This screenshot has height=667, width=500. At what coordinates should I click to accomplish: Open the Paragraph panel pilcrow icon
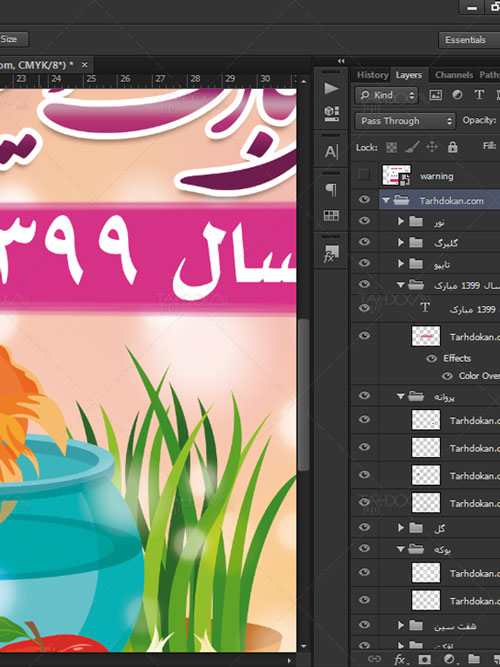331,190
